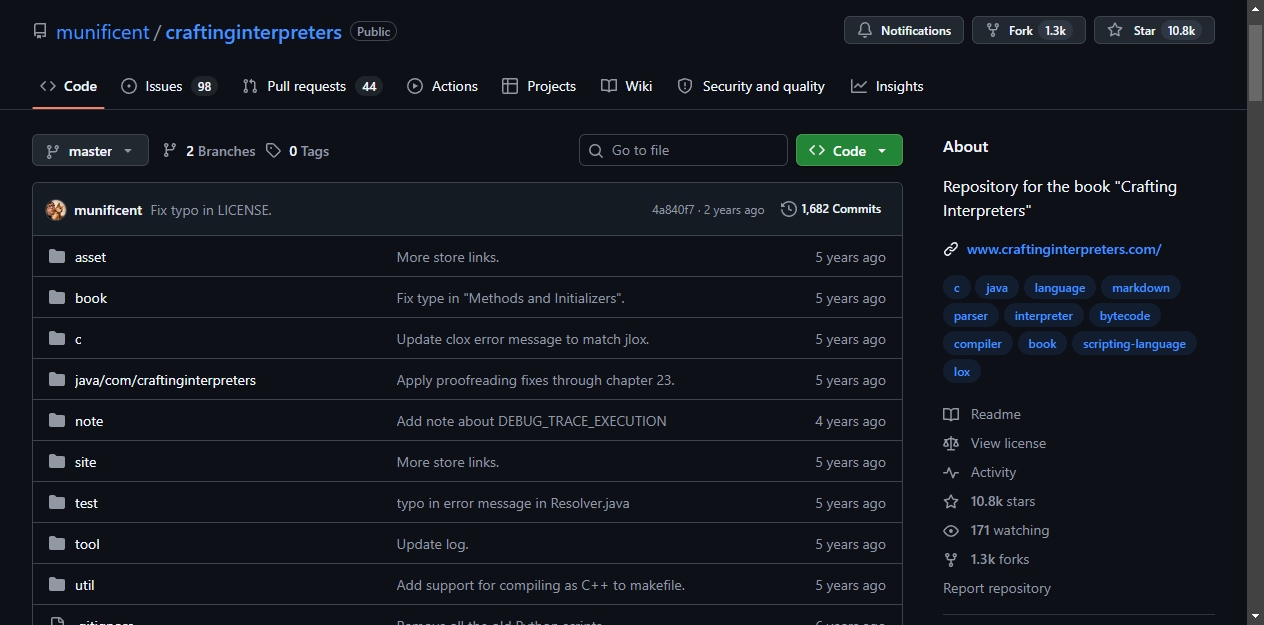Click the star icon in Star button
The image size is (1264, 625).
click(1115, 31)
